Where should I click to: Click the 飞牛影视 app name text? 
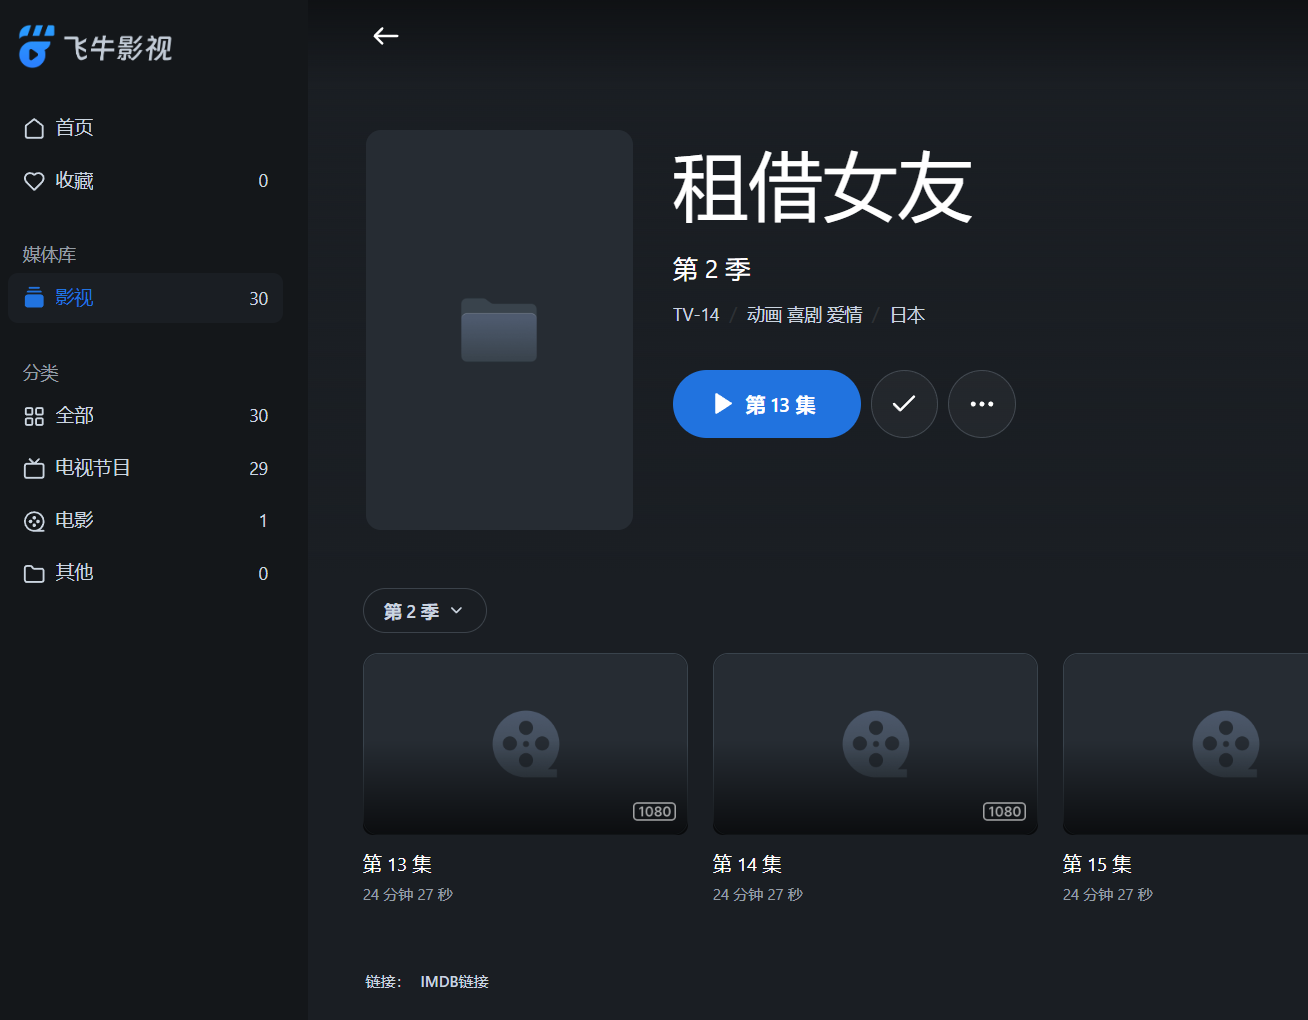(x=118, y=48)
